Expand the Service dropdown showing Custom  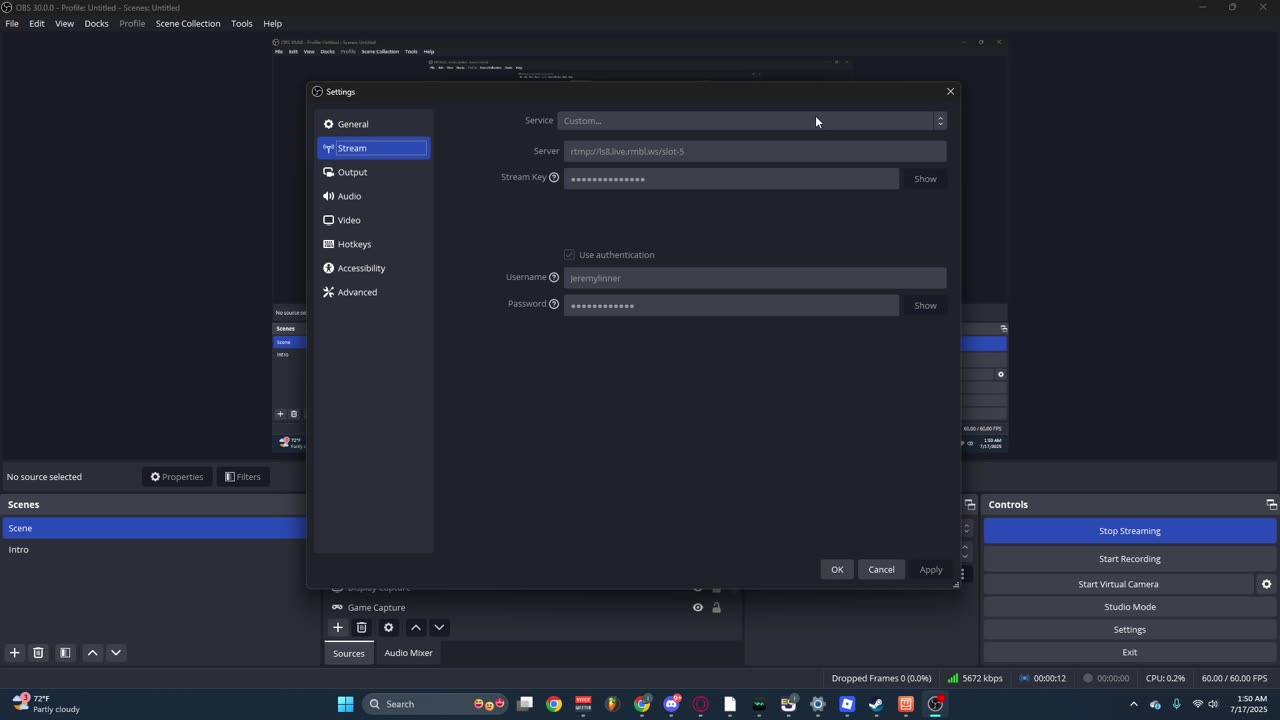pos(752,121)
